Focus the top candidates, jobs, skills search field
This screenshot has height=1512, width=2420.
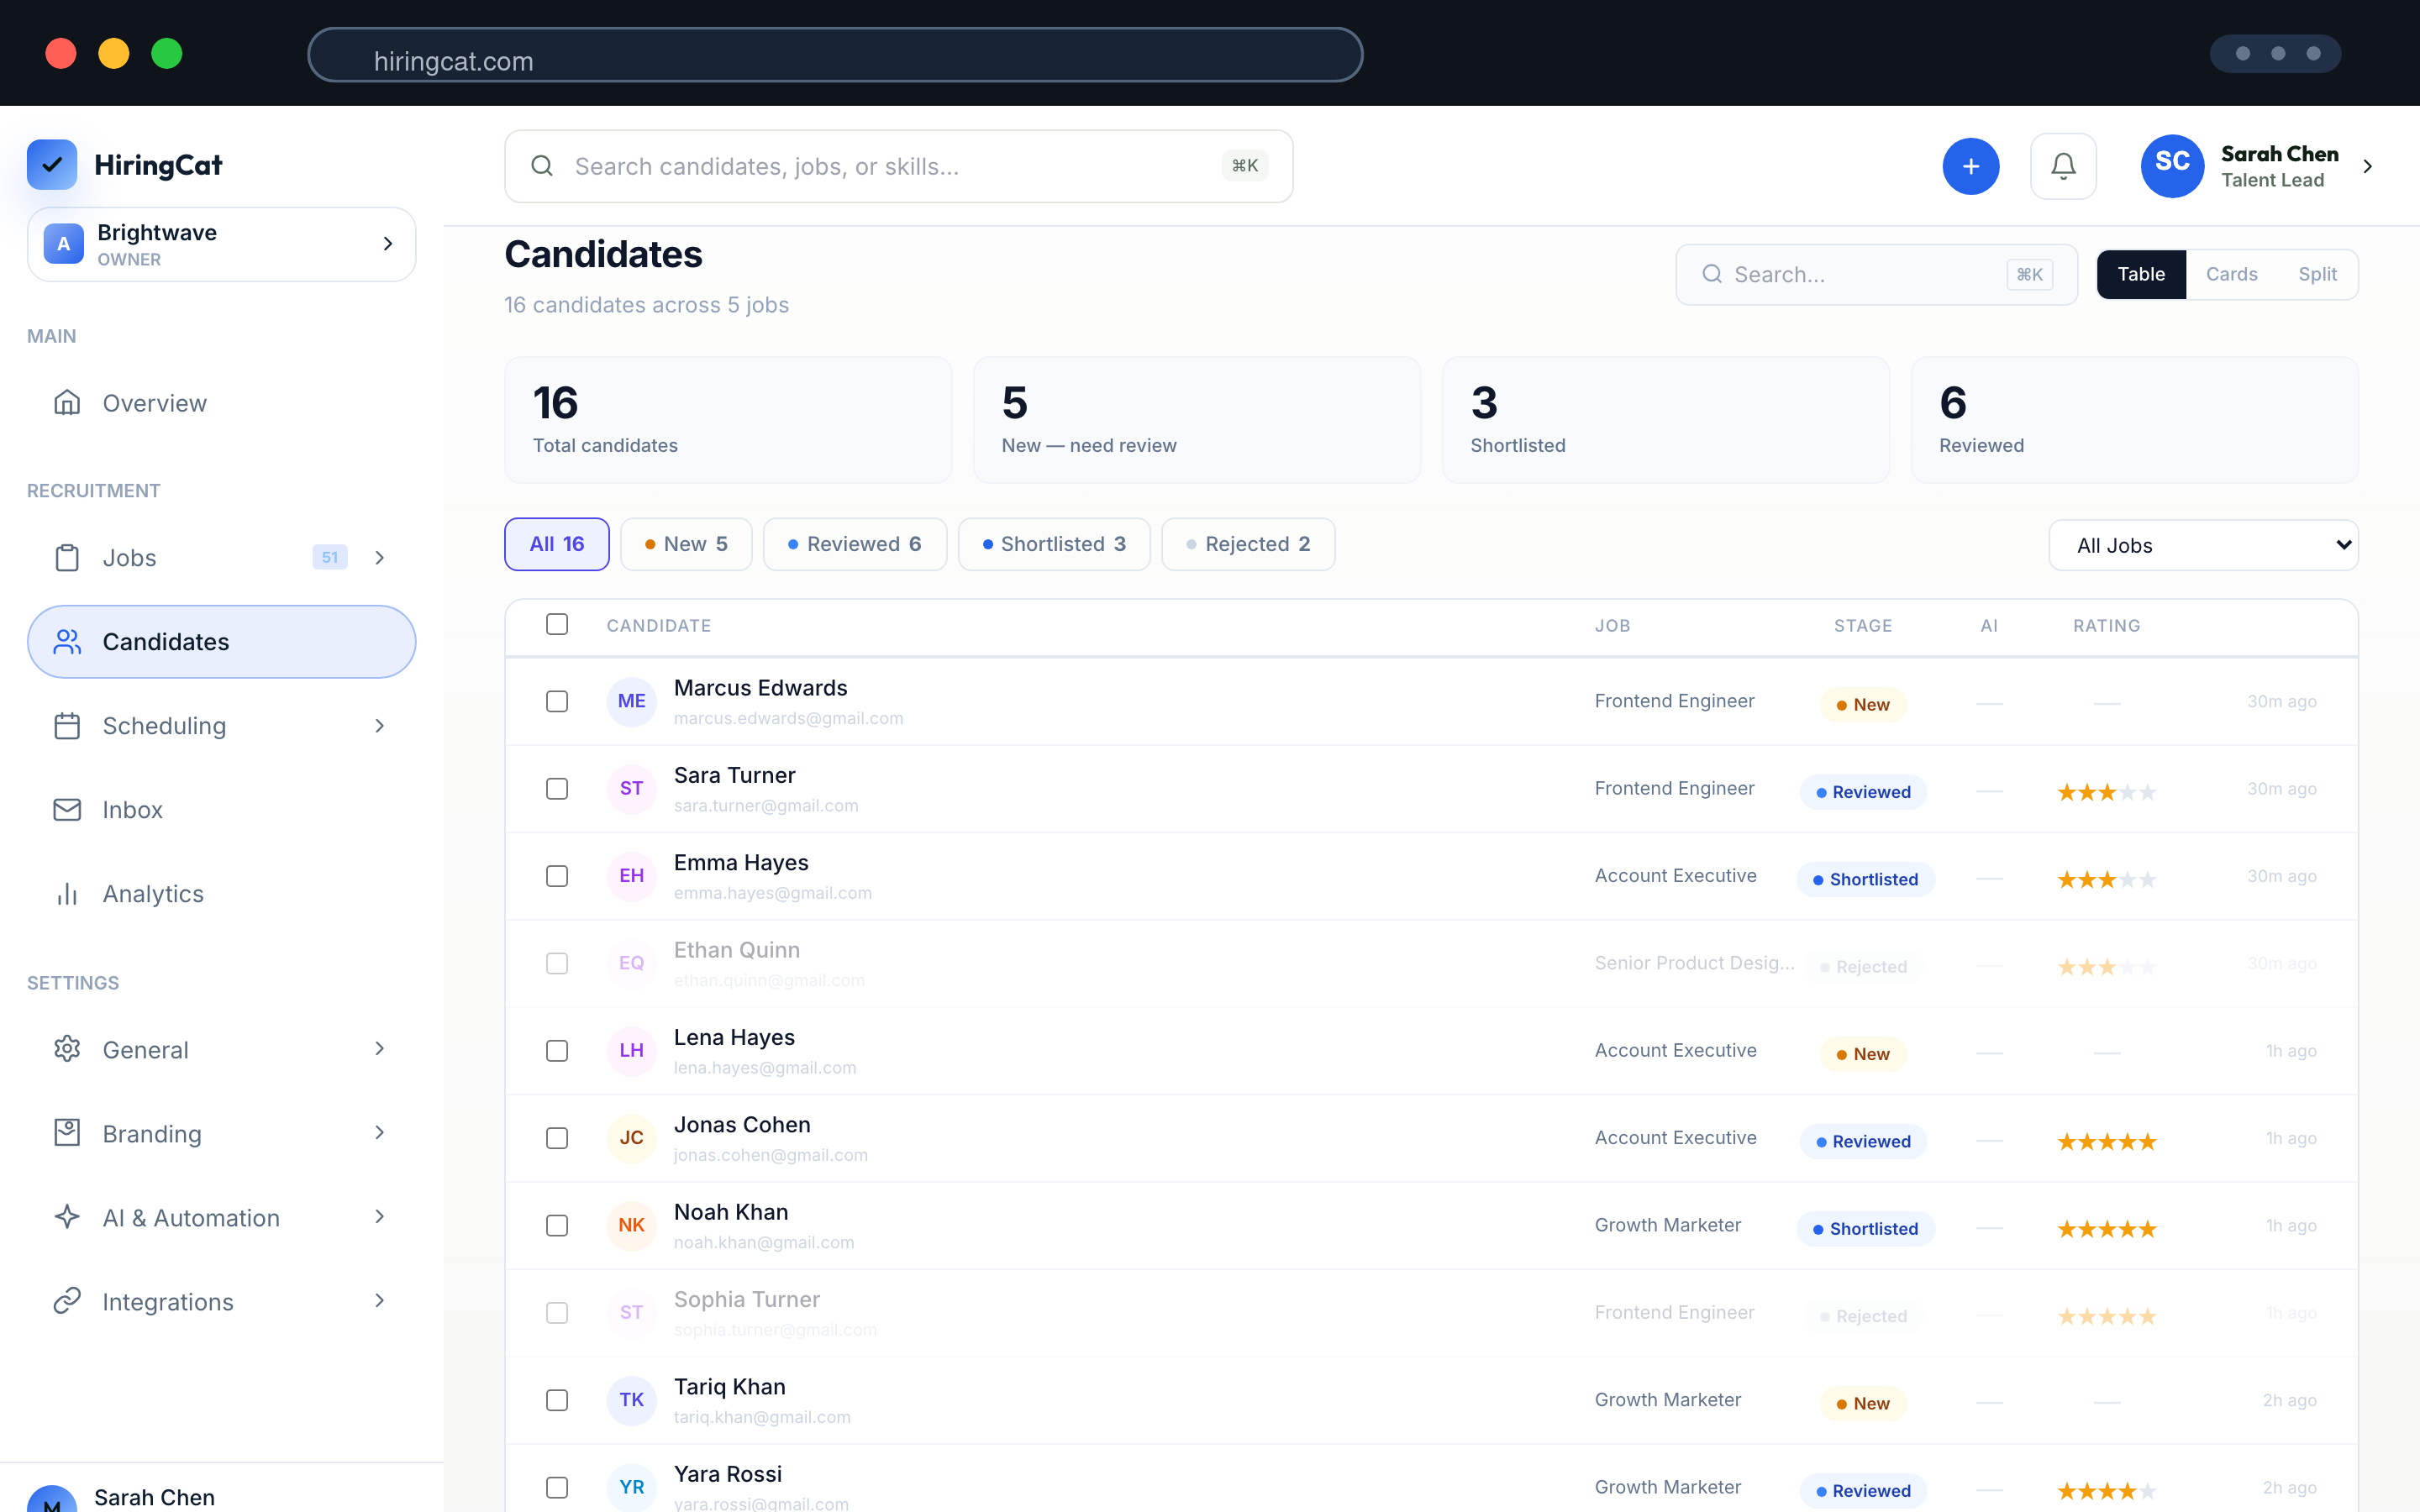898,166
